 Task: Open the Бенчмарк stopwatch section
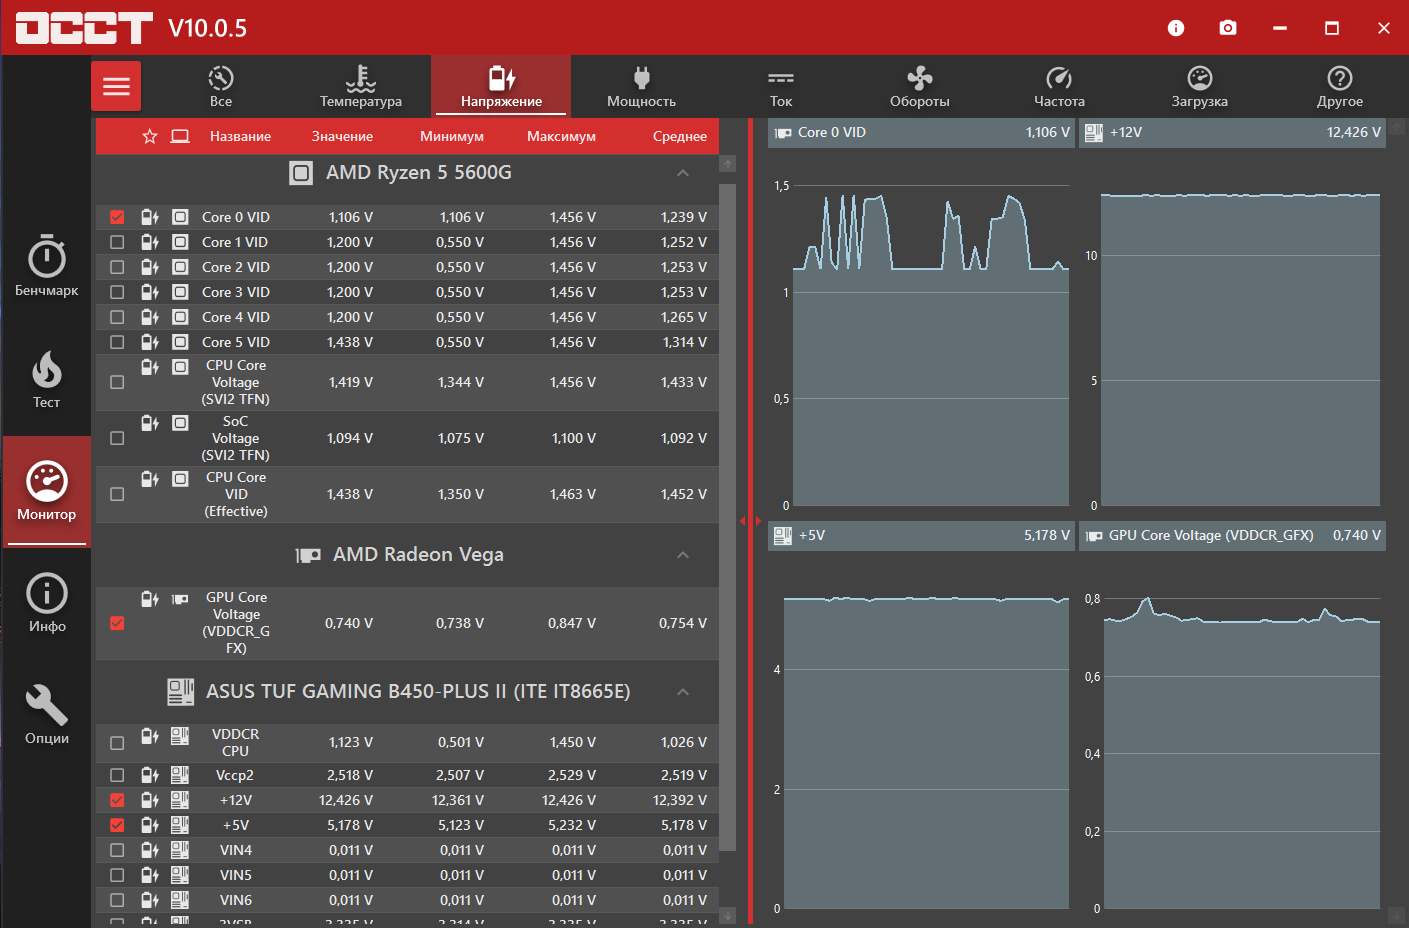[47, 266]
